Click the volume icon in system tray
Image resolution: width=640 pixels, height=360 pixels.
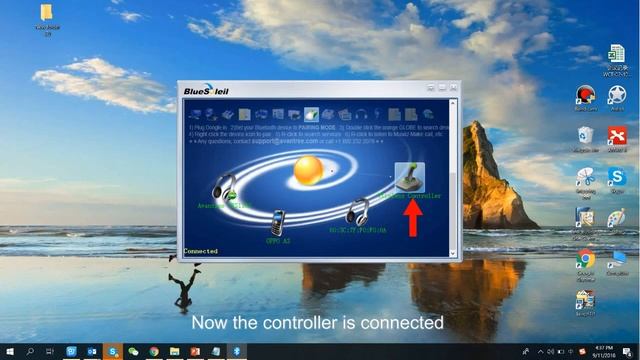click(551, 351)
